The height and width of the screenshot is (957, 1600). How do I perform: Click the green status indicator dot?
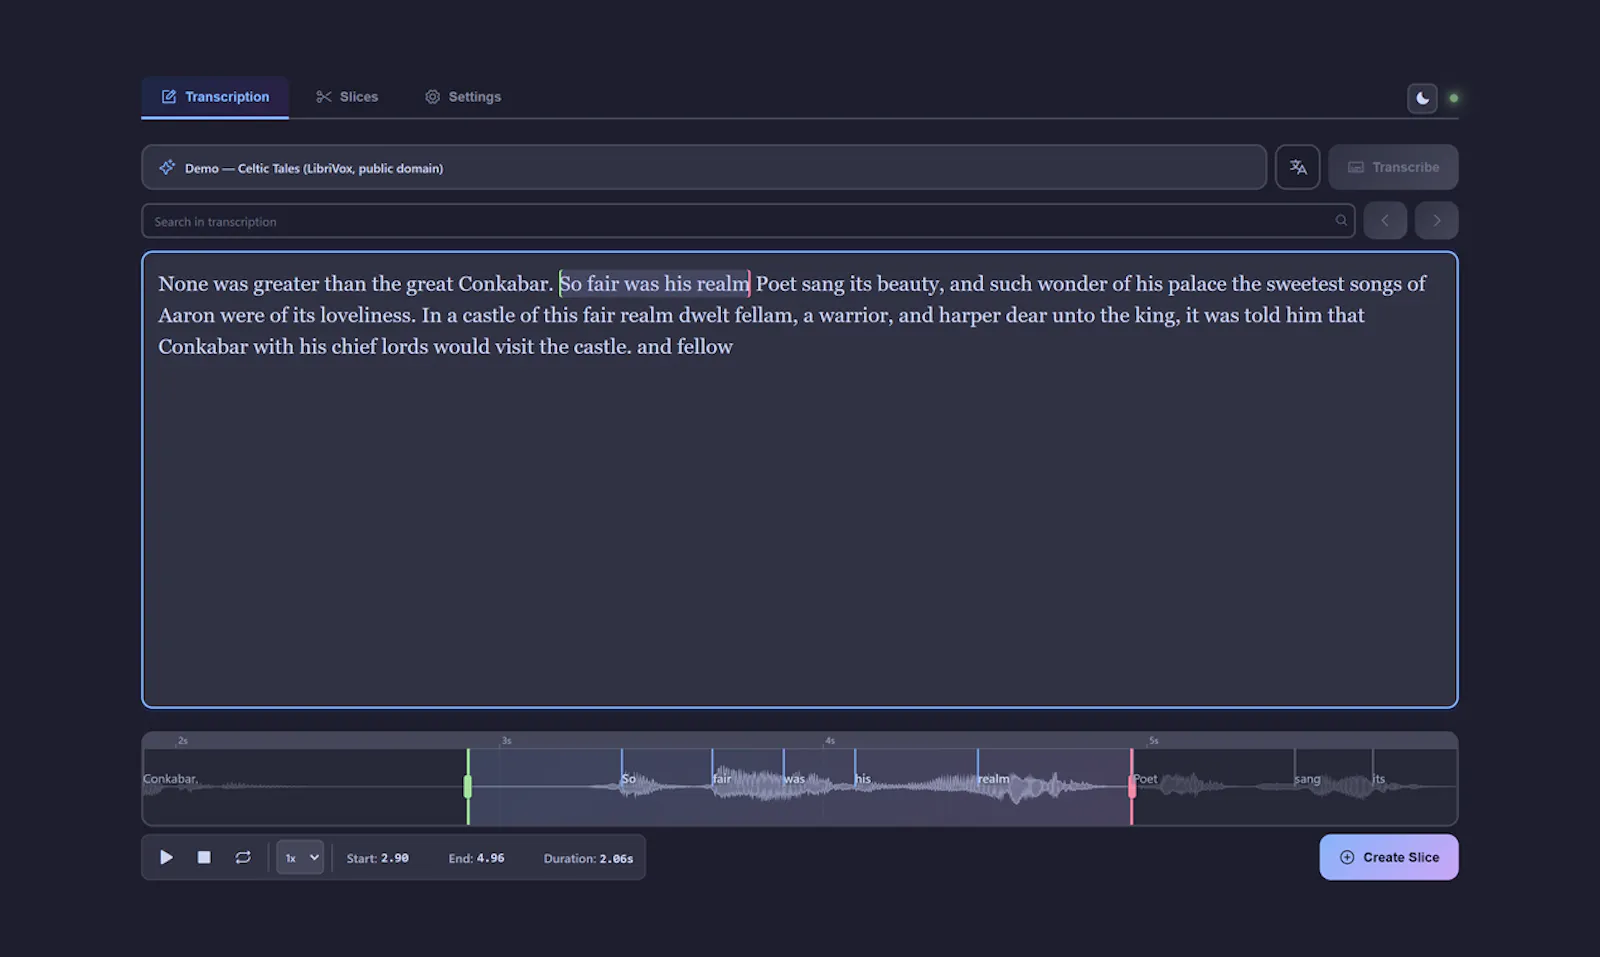pos(1454,98)
